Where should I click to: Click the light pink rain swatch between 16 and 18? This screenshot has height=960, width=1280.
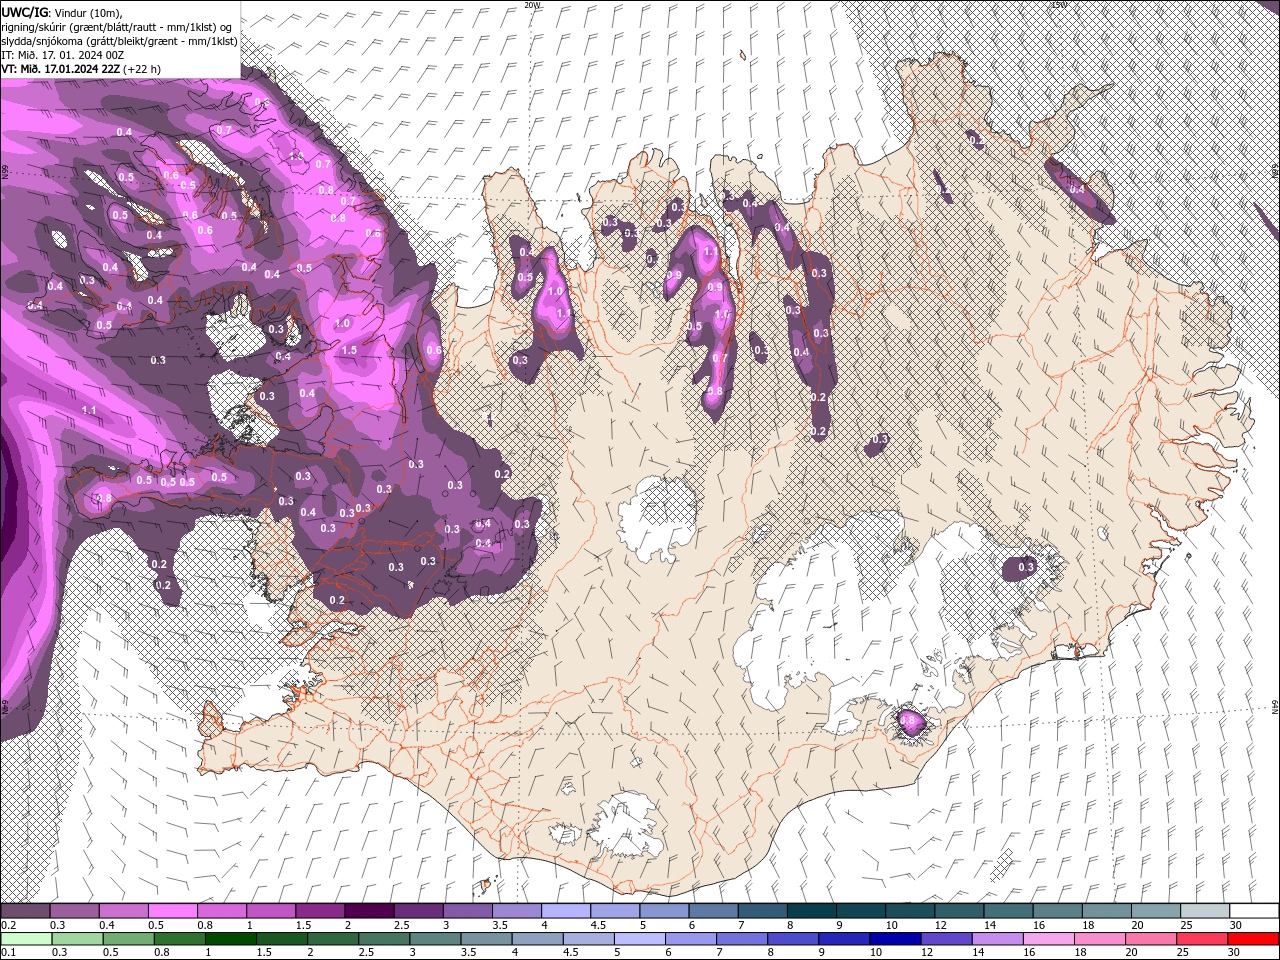click(1049, 939)
